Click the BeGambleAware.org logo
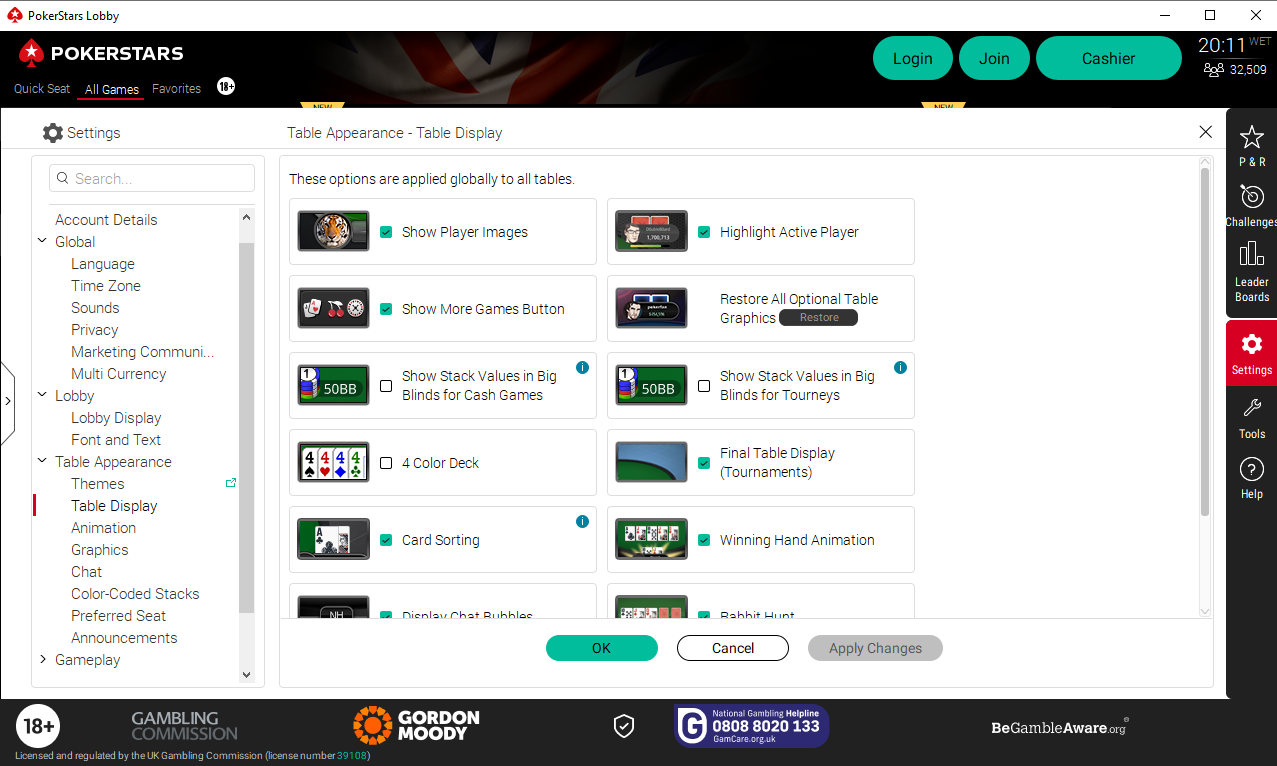Viewport: 1277px width, 766px height. coord(1060,727)
